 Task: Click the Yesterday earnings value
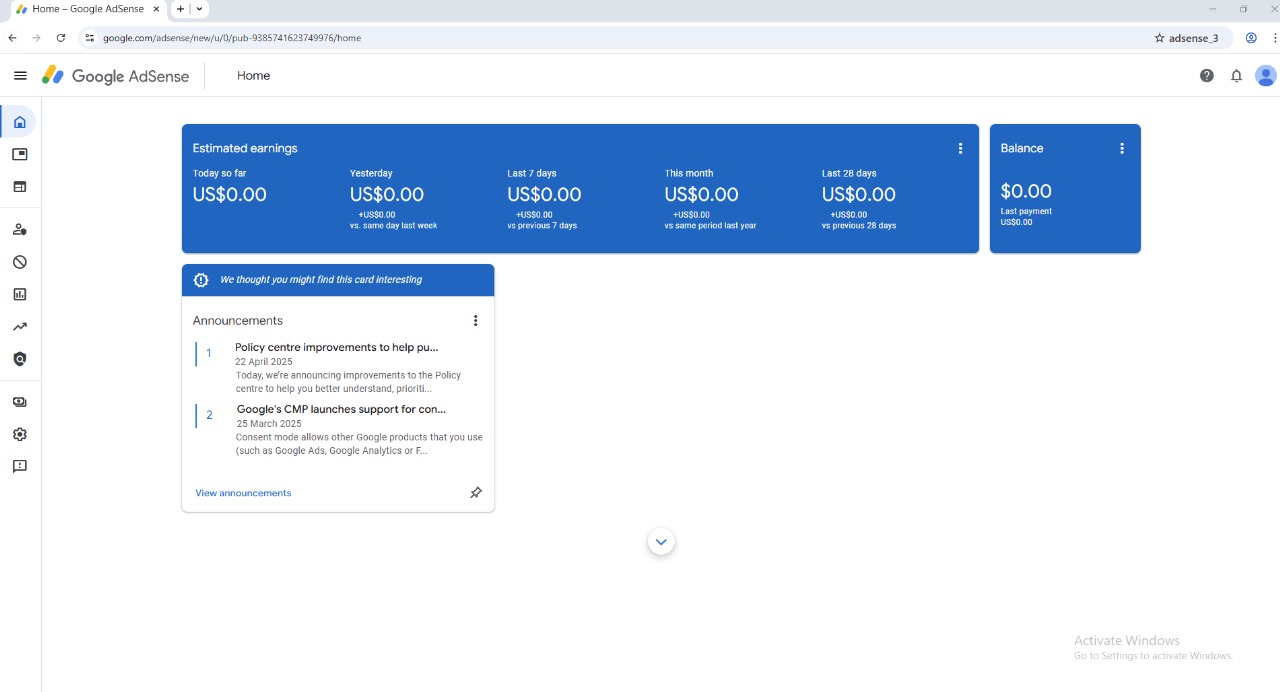[x=387, y=195]
